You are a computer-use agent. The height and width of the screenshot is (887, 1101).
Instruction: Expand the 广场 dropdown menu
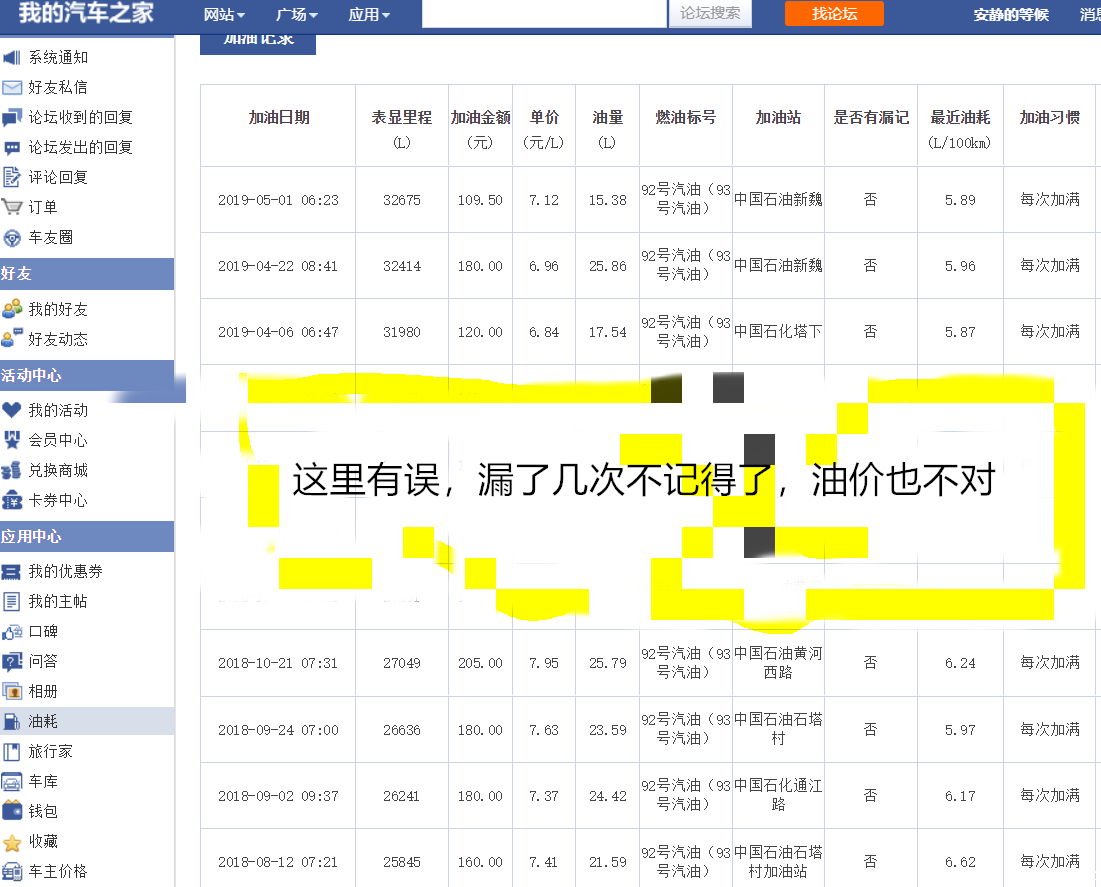pos(296,15)
